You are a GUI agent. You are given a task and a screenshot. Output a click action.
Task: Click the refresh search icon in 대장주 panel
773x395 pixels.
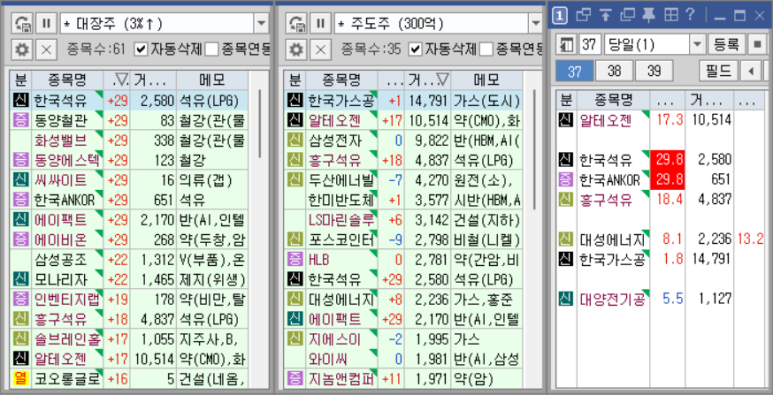(x=22, y=23)
